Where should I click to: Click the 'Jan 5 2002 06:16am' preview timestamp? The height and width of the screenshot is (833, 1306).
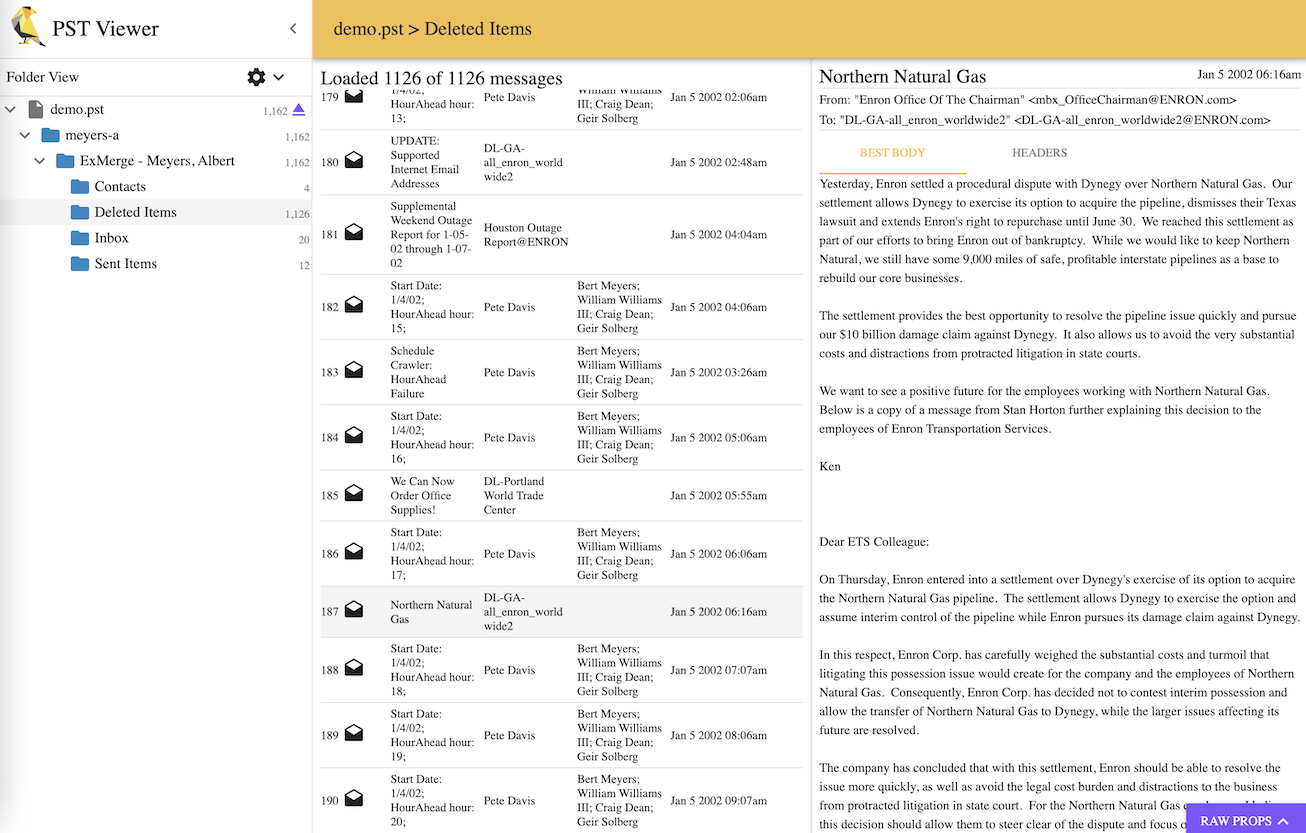[x=1247, y=74]
